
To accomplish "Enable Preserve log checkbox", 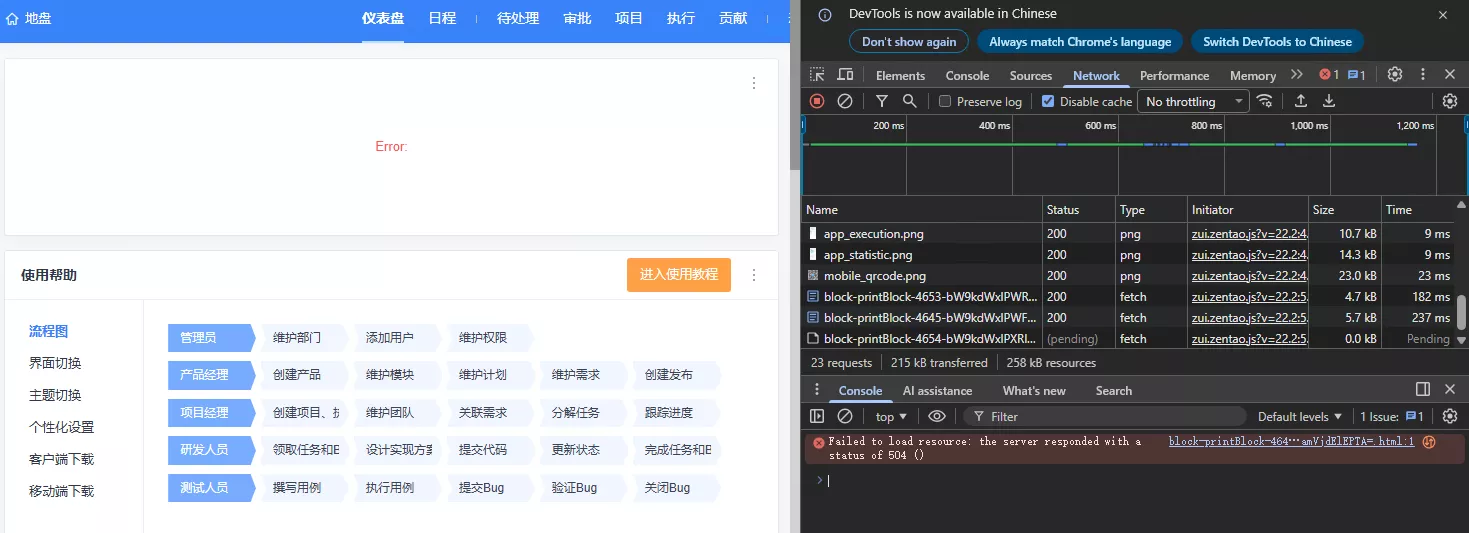I will [945, 101].
